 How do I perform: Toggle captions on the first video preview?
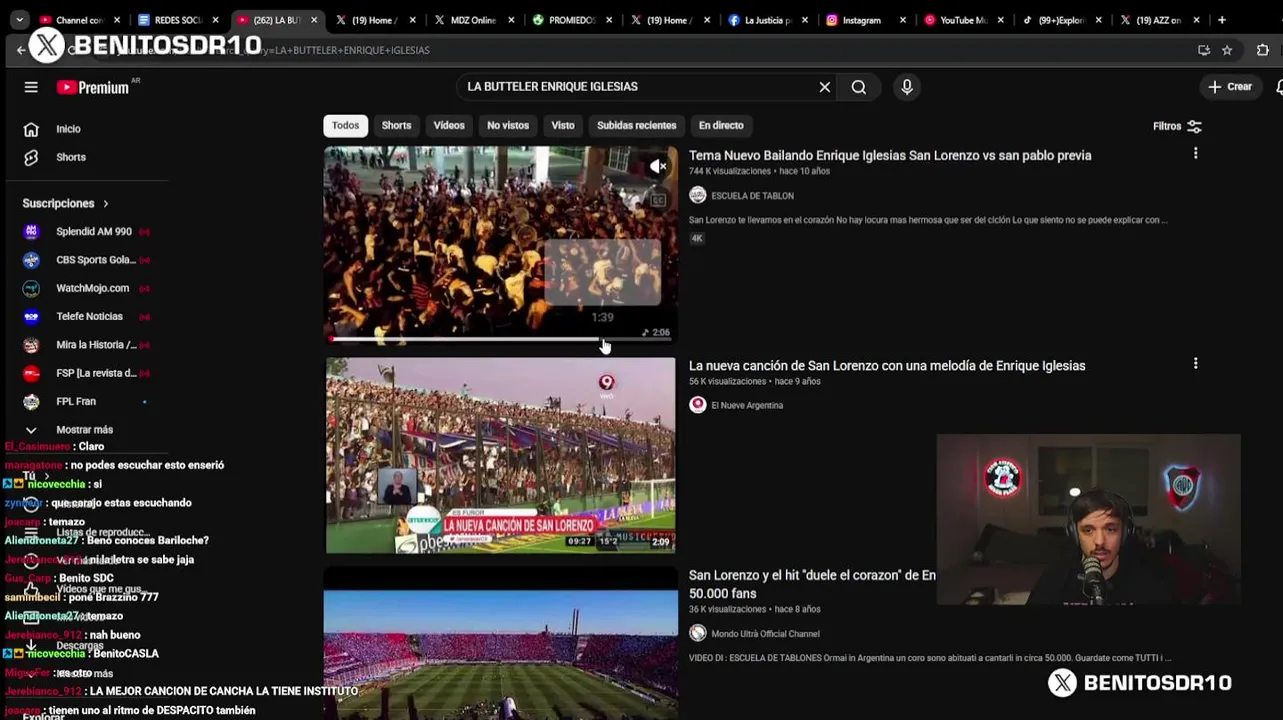[x=658, y=200]
